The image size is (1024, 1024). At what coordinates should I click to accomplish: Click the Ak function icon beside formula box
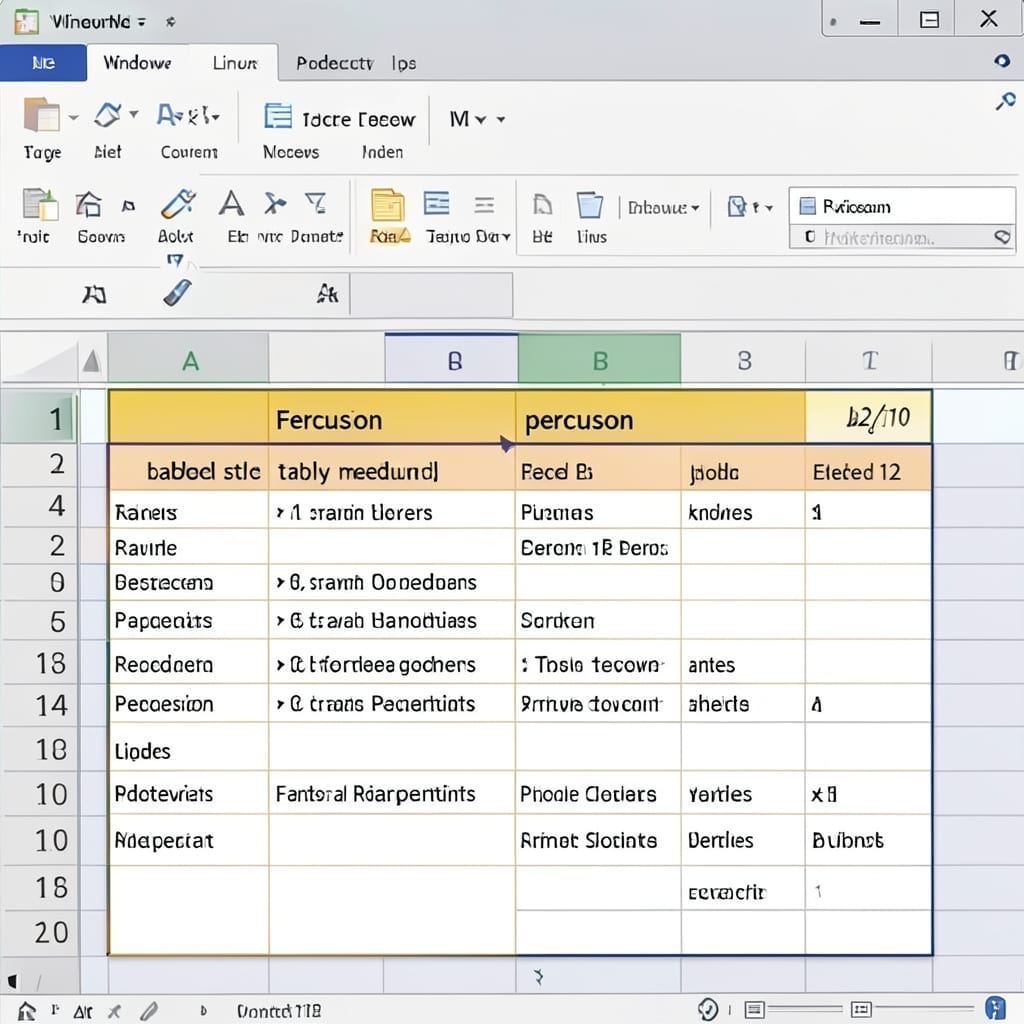(327, 294)
